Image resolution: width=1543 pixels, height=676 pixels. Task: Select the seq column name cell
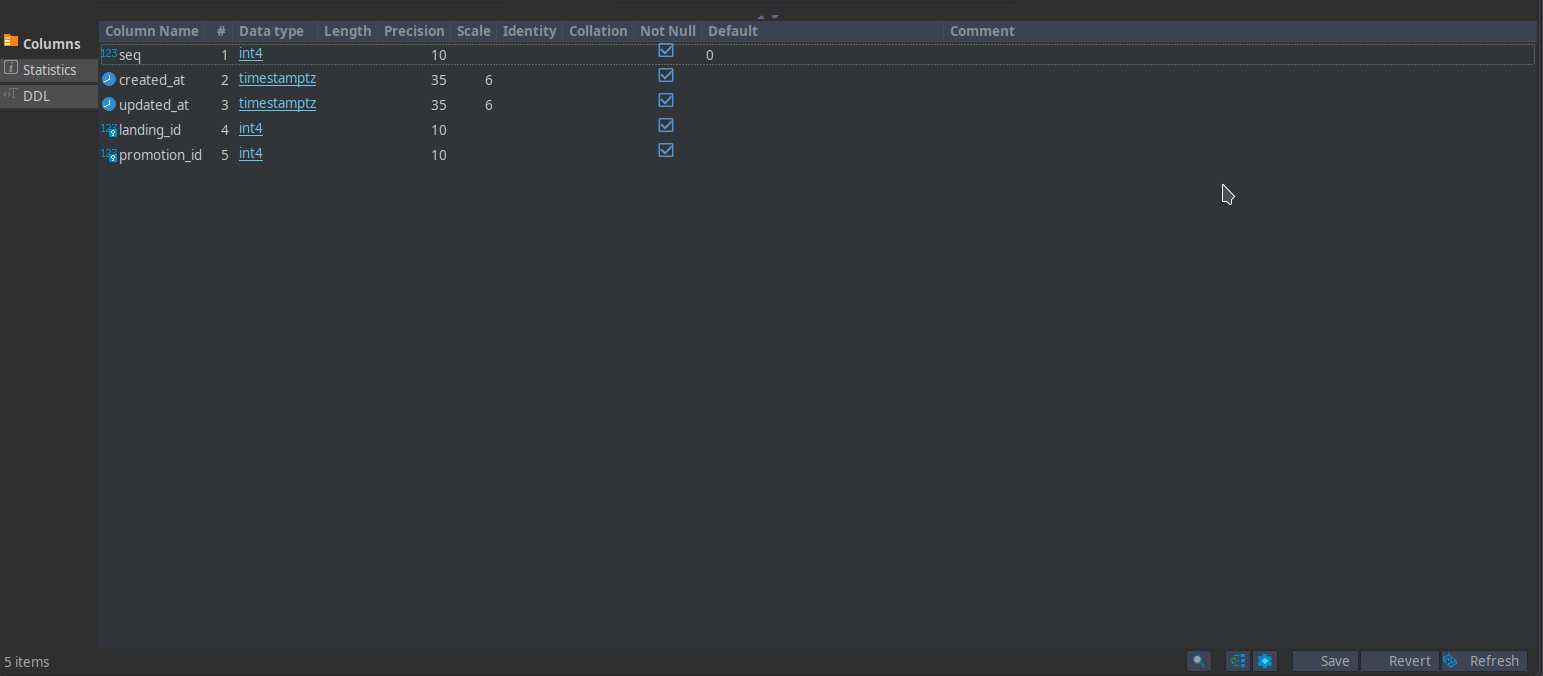tap(130, 55)
